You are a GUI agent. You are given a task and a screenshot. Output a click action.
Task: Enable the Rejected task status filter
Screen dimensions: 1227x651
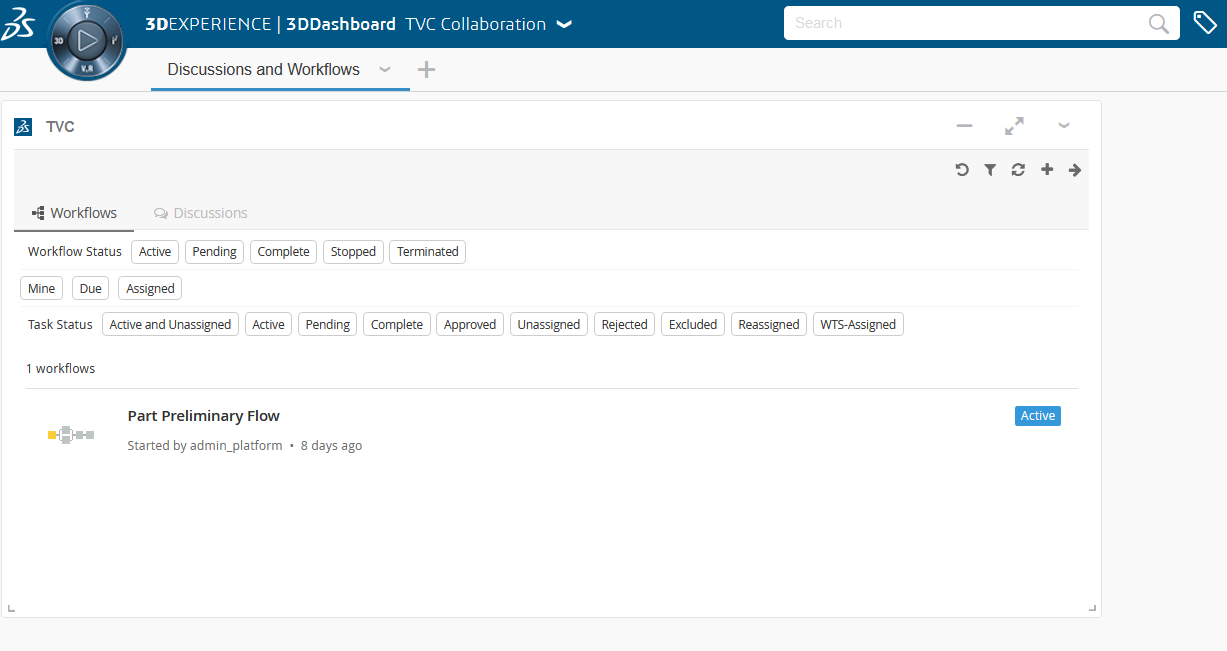tap(624, 325)
